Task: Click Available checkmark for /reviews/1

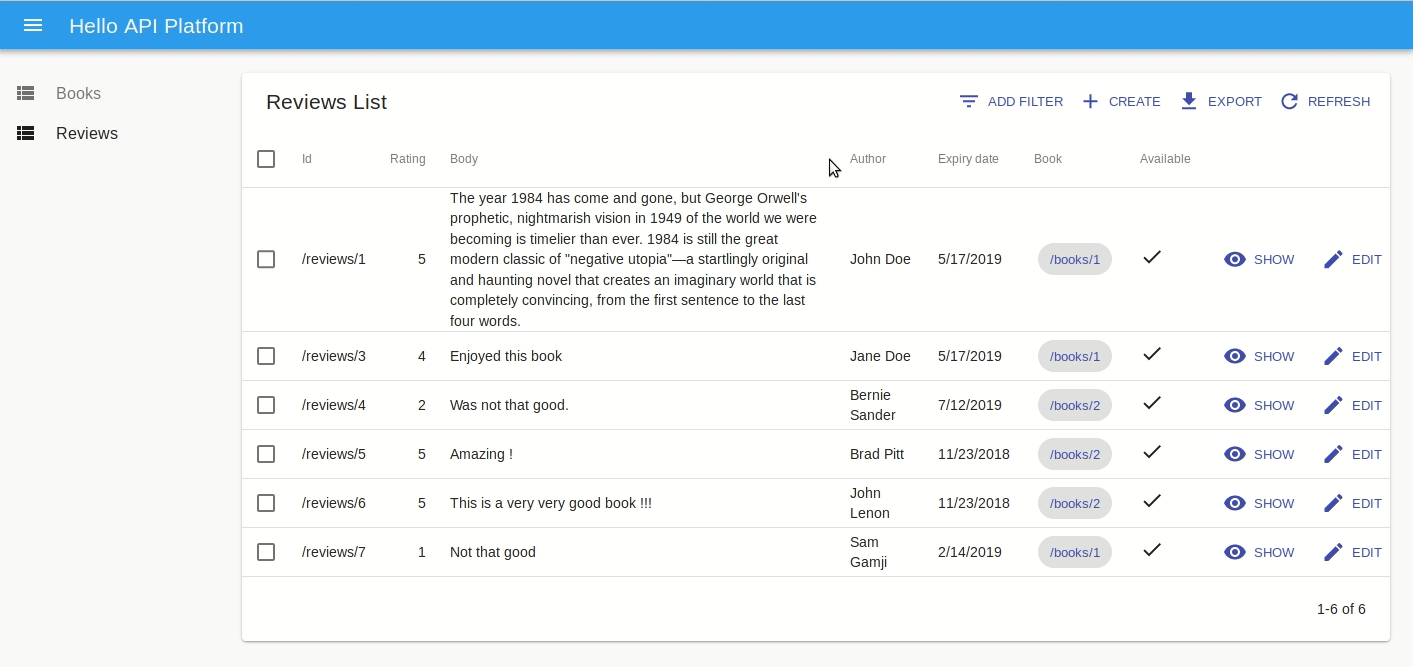Action: [x=1152, y=257]
